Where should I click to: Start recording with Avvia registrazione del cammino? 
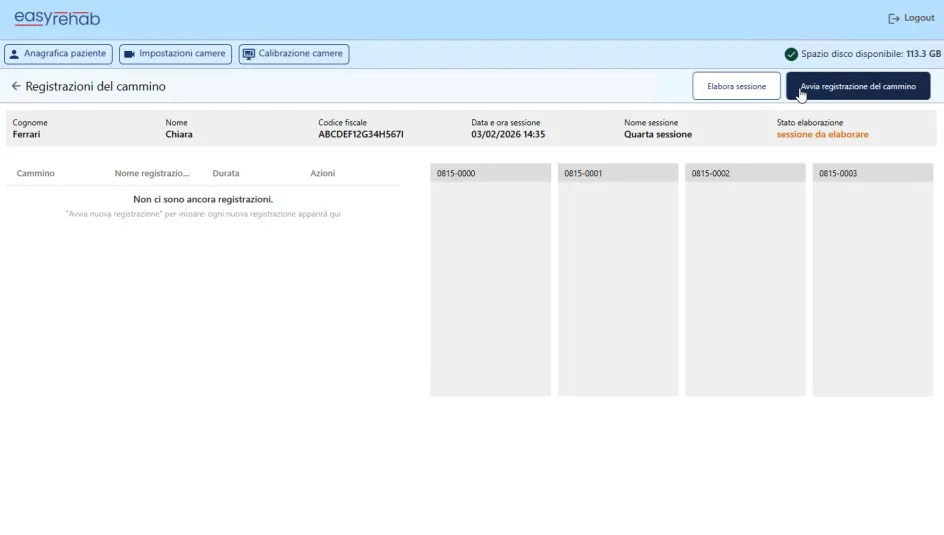point(858,87)
